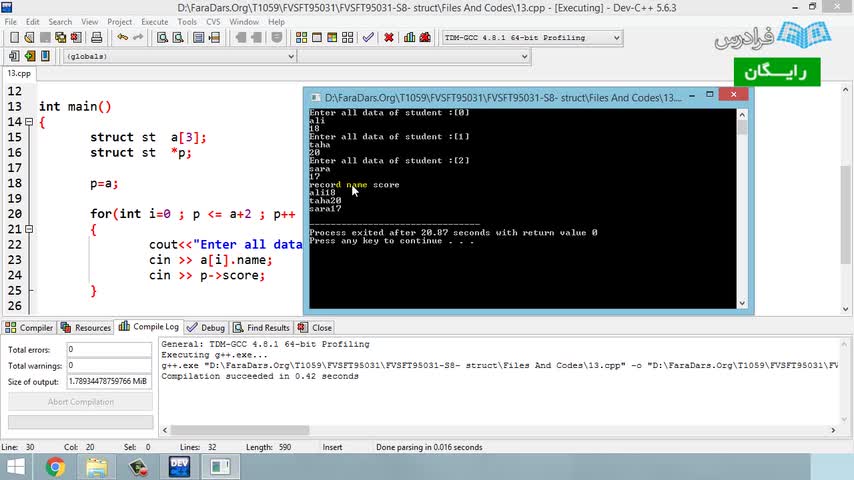Viewport: 854px width, 480px height.
Task: Switch to the Debug tab
Action: [206, 327]
